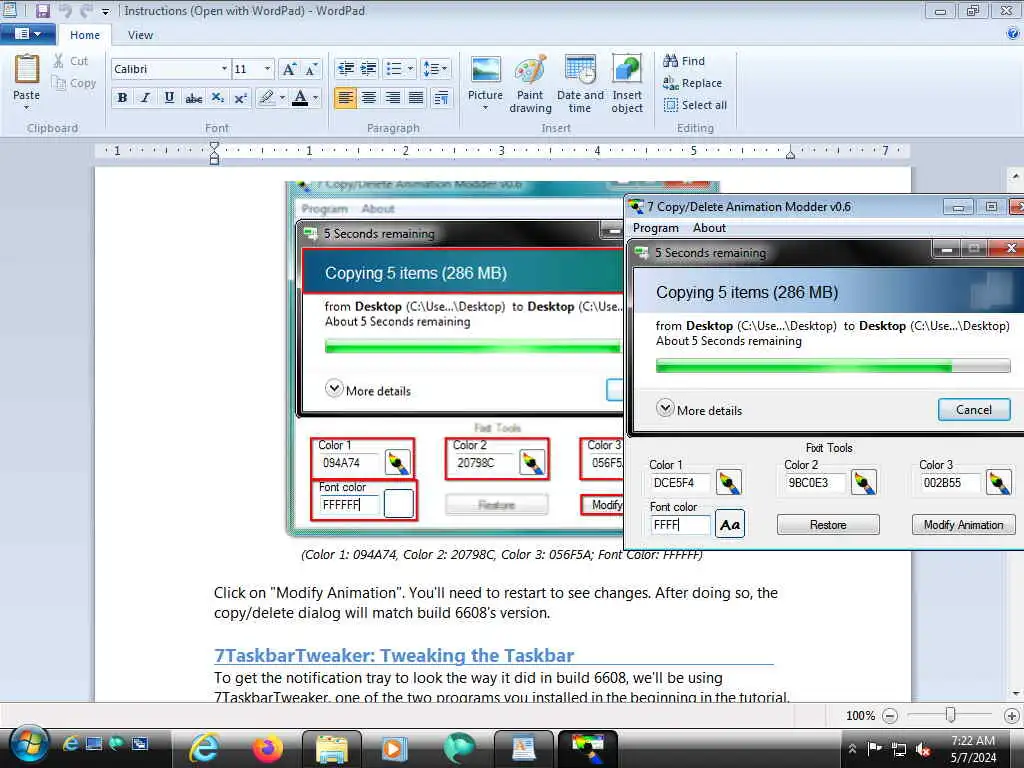Toggle Bold formatting

pos(122,98)
